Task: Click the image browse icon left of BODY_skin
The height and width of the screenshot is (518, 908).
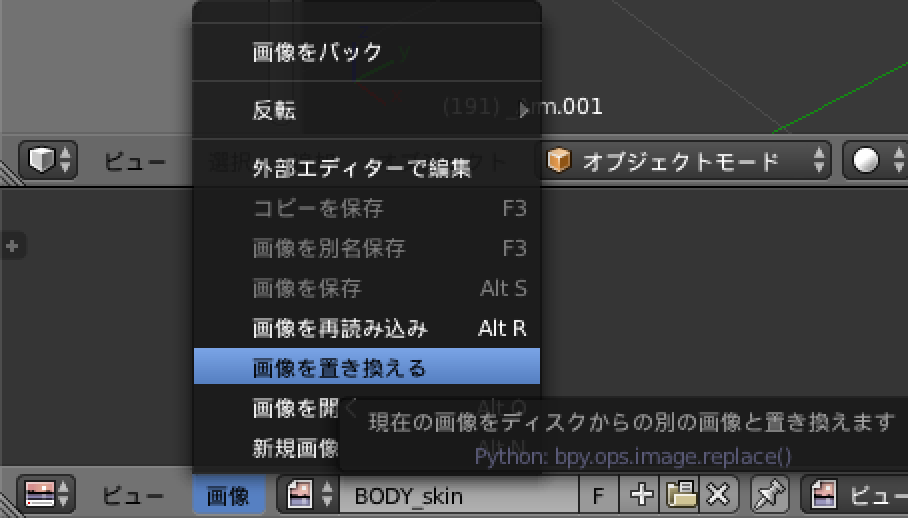Action: [307, 495]
